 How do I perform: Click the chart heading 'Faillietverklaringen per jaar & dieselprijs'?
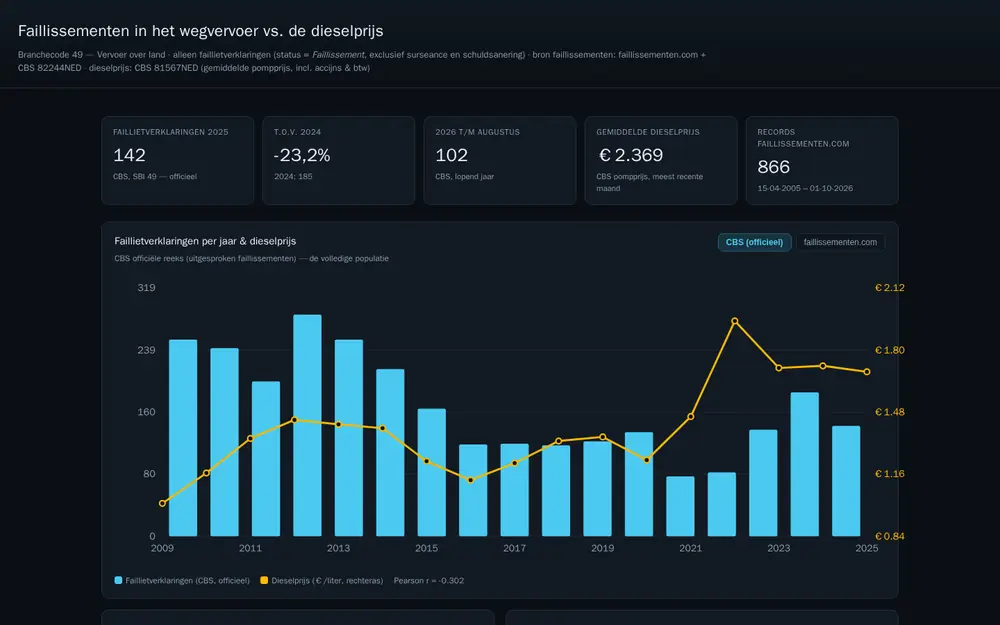[205, 241]
